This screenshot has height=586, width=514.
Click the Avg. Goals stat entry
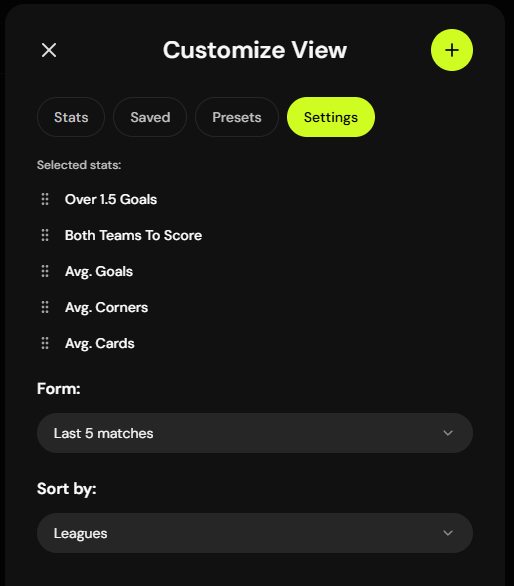click(99, 272)
